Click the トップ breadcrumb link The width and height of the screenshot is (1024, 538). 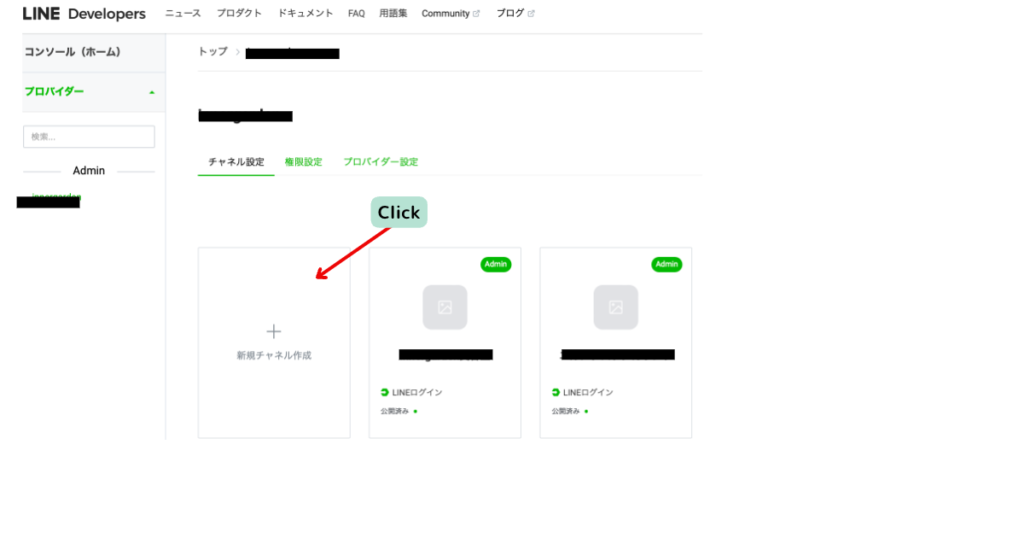tap(213, 52)
